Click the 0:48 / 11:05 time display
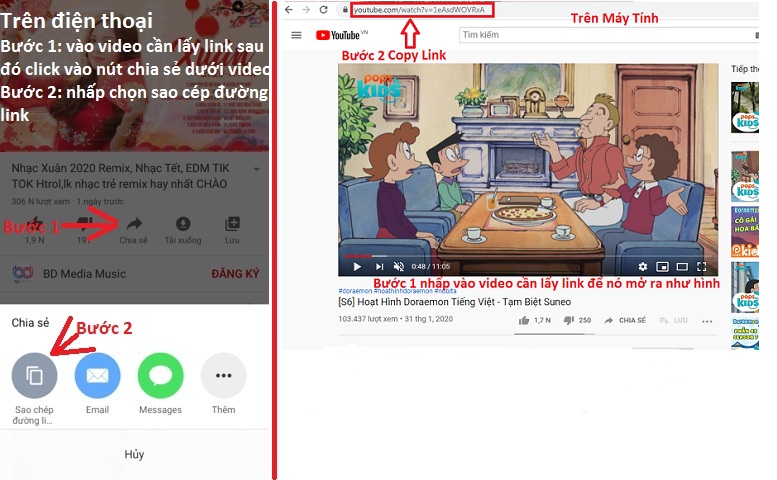The width and height of the screenshot is (777, 480). point(430,267)
